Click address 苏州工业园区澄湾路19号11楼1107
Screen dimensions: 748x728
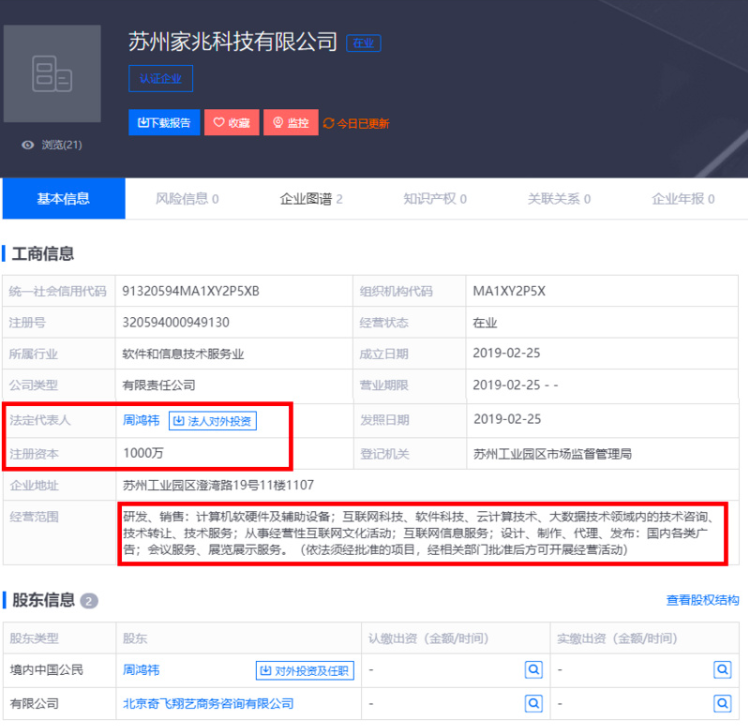tap(218, 485)
